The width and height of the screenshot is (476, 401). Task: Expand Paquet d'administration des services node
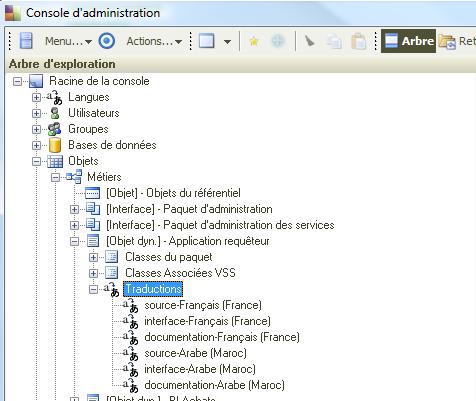point(74,225)
